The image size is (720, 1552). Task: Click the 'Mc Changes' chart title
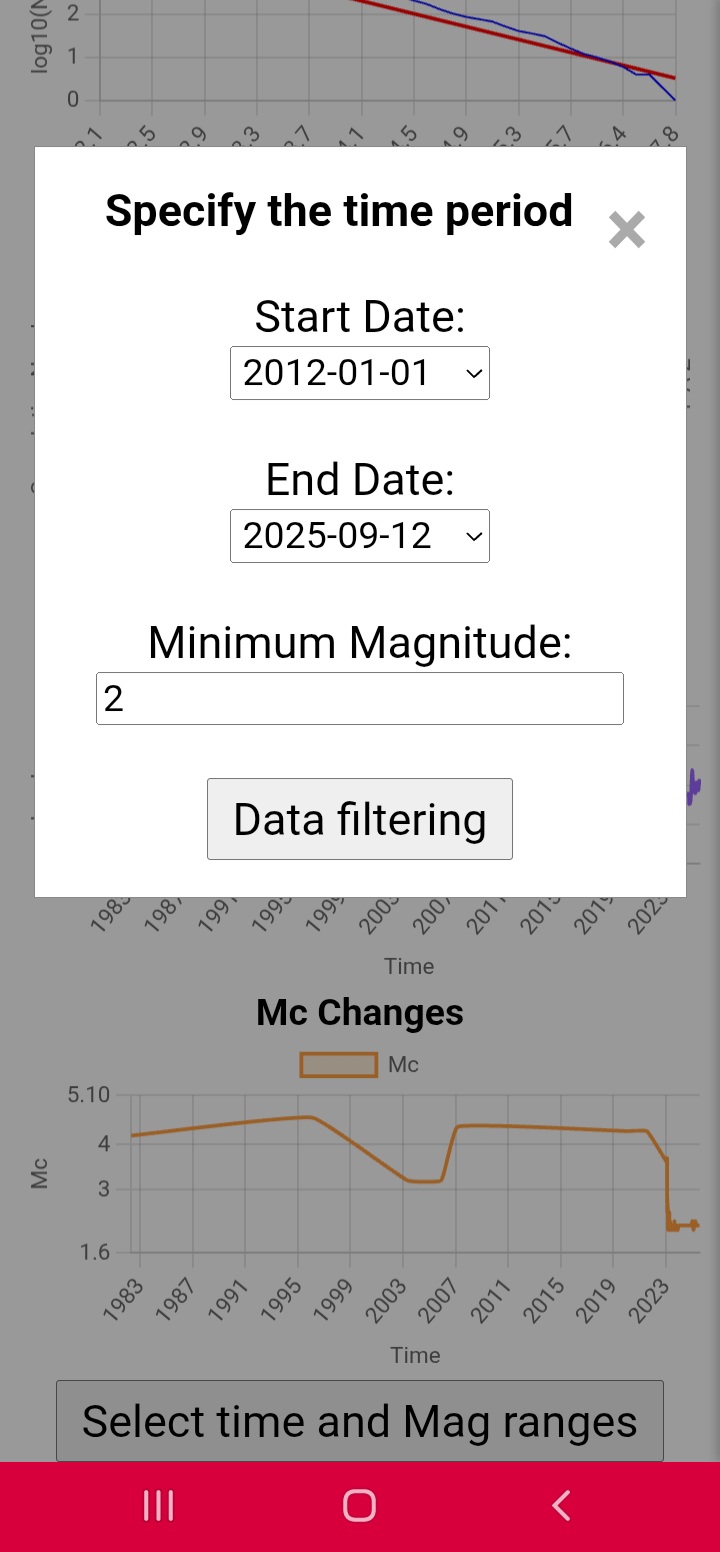[x=360, y=1013]
